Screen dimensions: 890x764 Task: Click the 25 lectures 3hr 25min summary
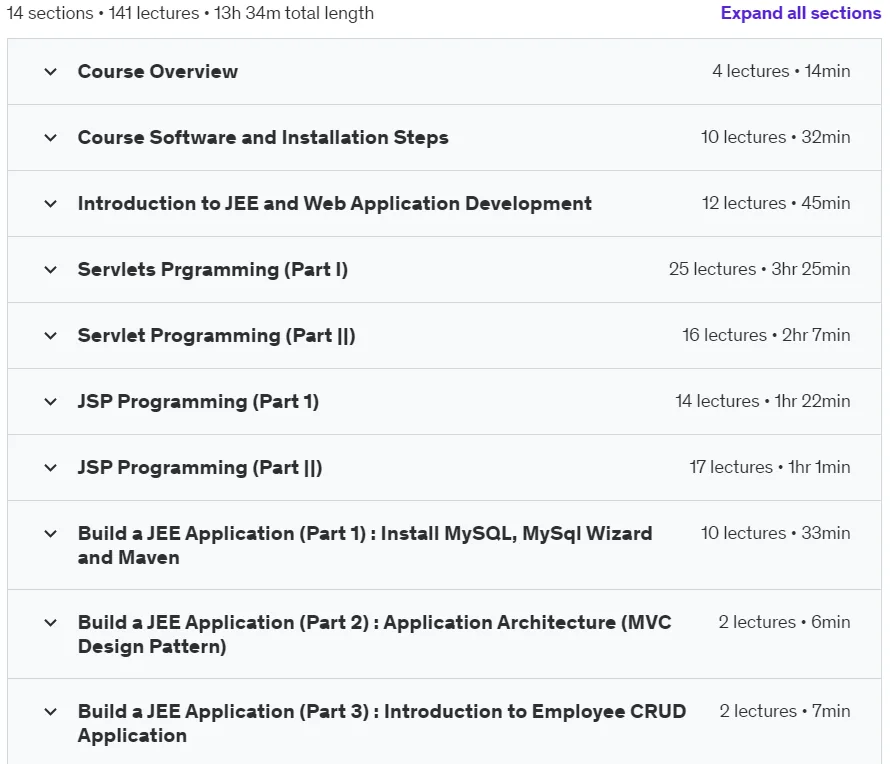pyautogui.click(x=759, y=269)
